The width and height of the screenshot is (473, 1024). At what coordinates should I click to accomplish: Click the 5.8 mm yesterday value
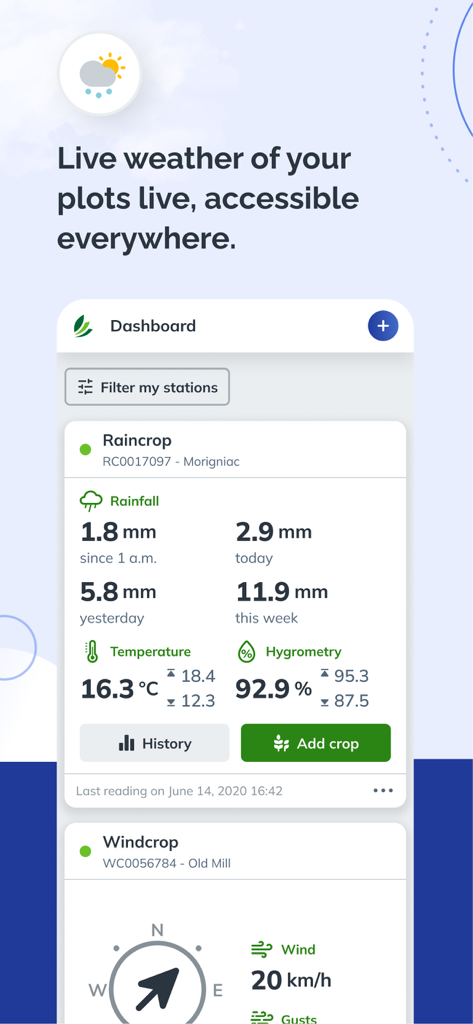pyautogui.click(x=118, y=592)
